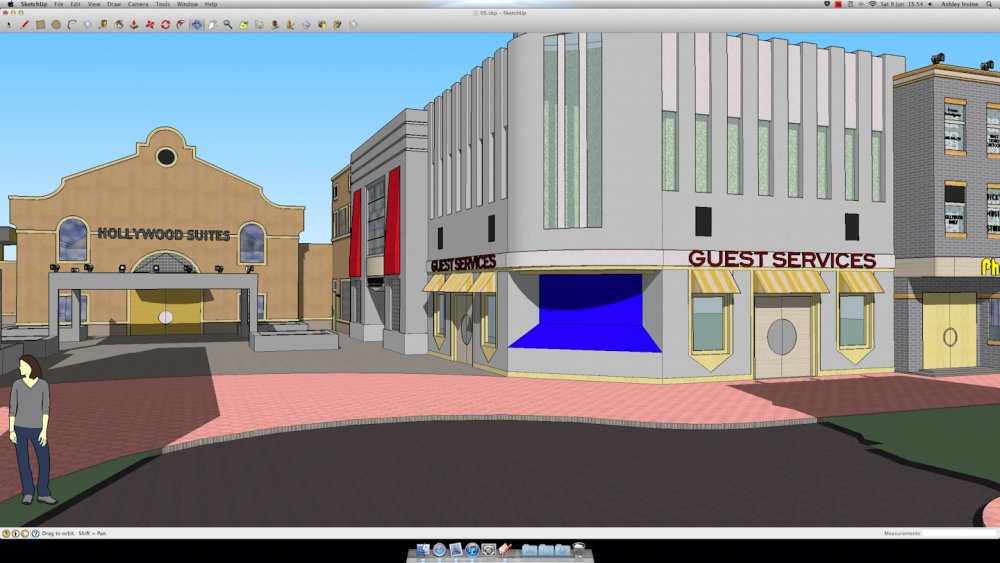Select the Zoom magnifier tool

(228, 25)
